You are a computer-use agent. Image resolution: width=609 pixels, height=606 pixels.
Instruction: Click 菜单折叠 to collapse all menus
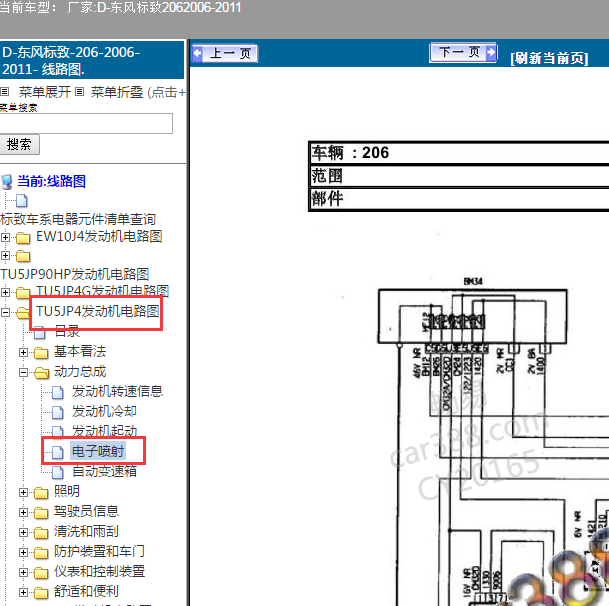pyautogui.click(x=117, y=92)
